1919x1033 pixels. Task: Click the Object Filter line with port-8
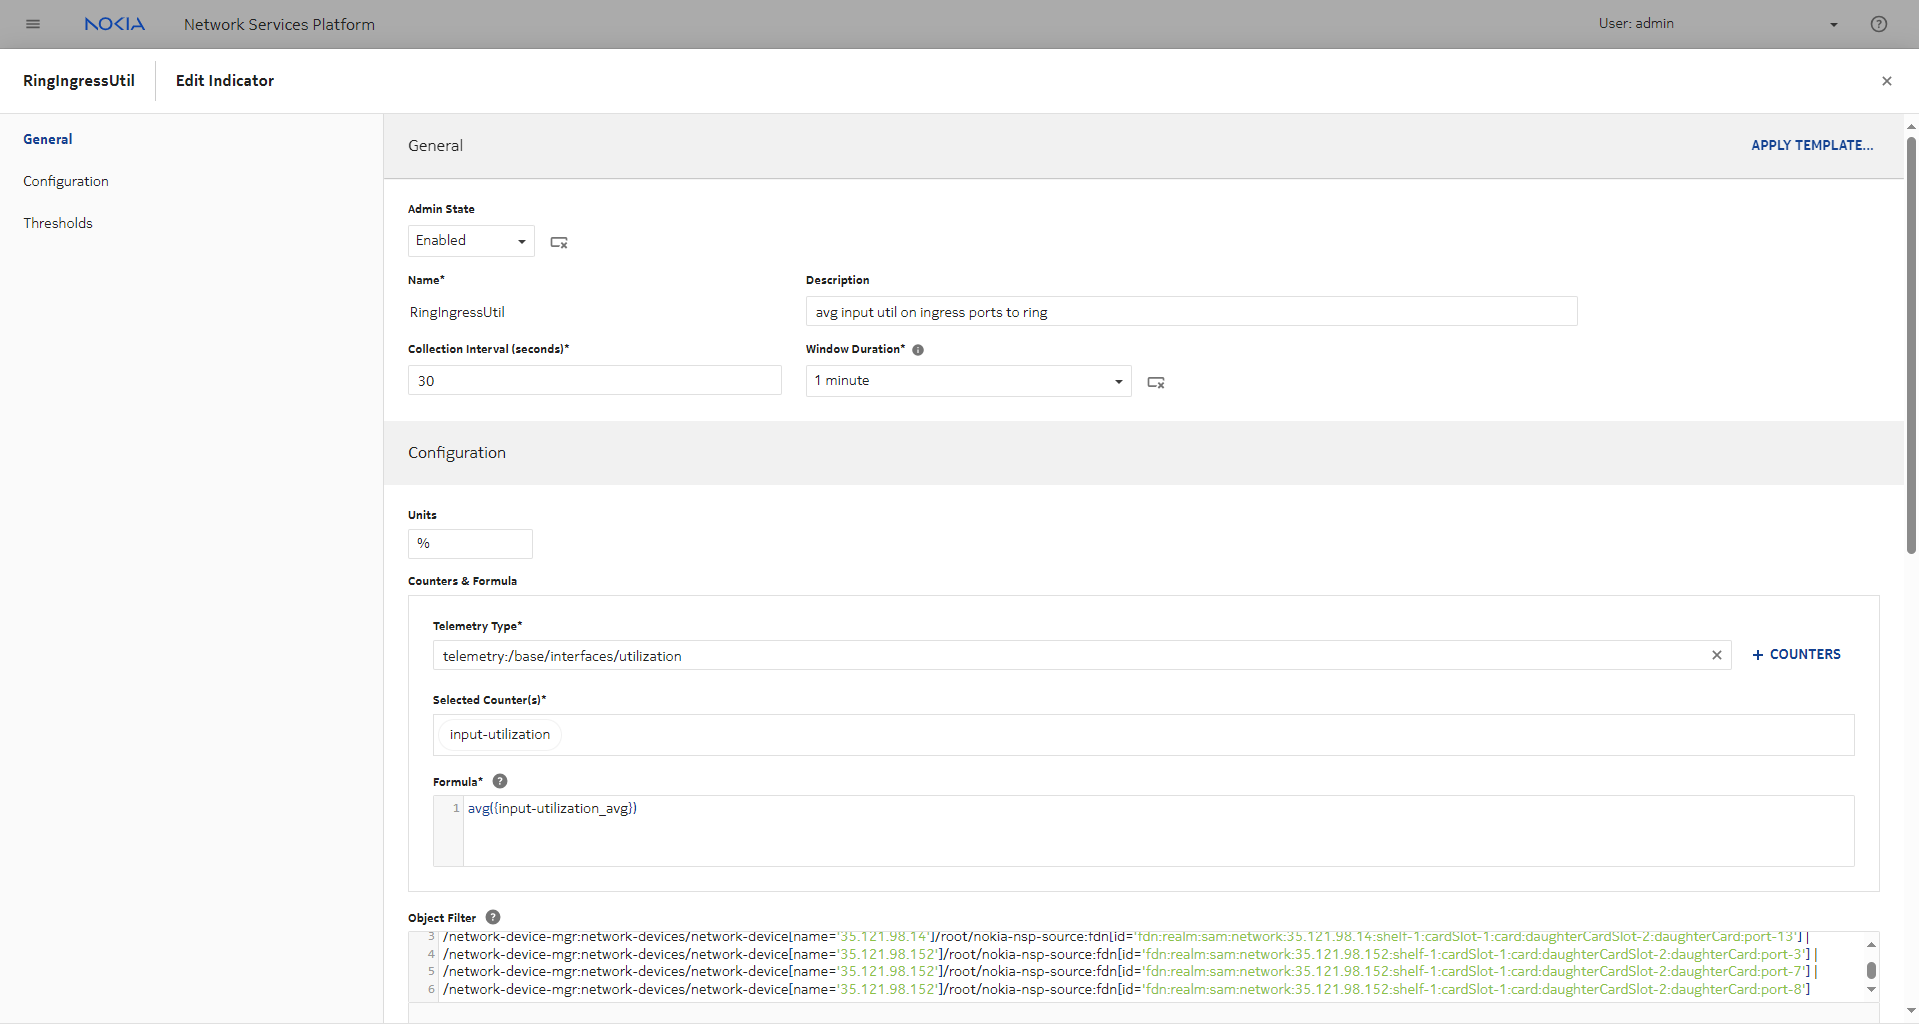[1126, 989]
